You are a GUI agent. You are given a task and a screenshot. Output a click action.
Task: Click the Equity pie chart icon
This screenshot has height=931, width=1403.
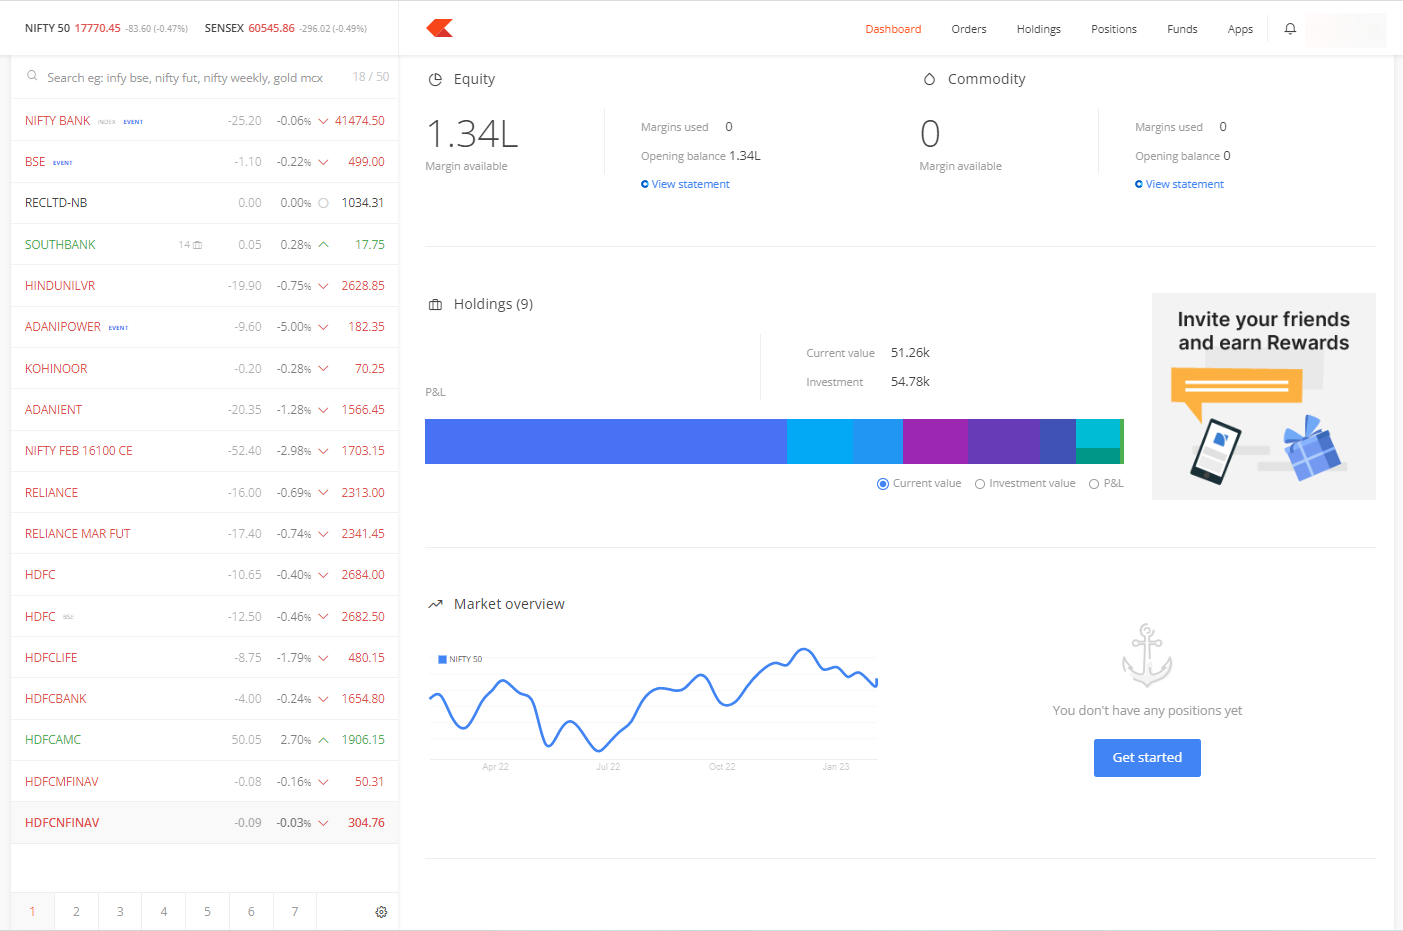coord(434,78)
